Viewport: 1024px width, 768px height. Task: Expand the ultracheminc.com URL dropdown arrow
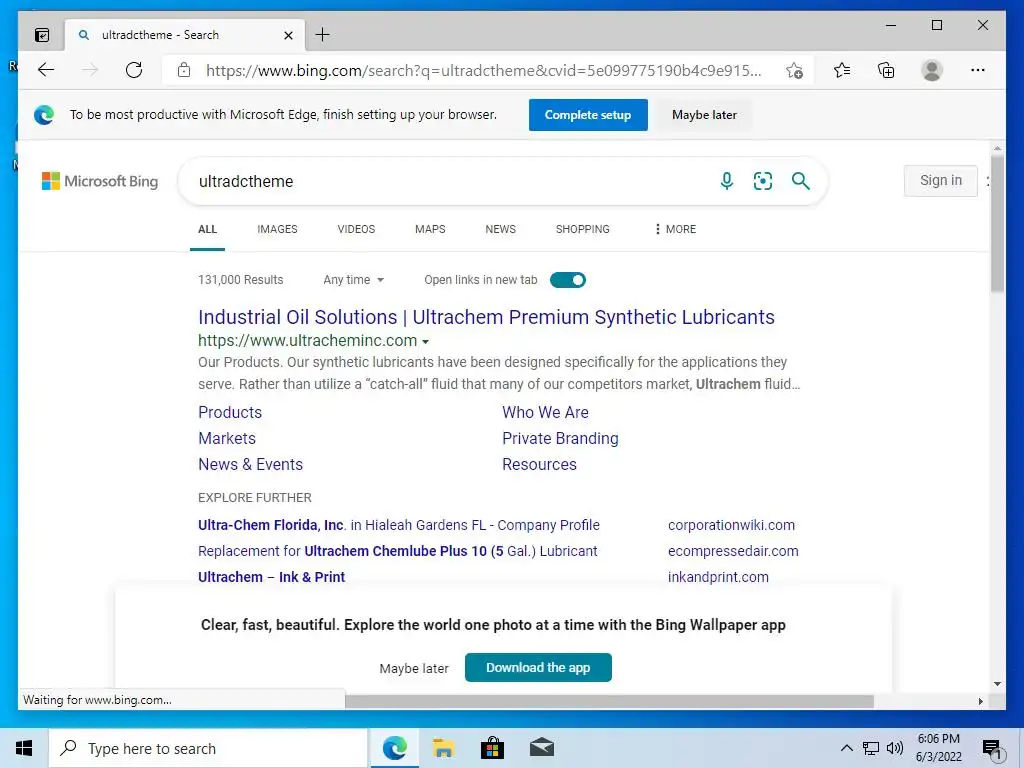[x=426, y=342]
